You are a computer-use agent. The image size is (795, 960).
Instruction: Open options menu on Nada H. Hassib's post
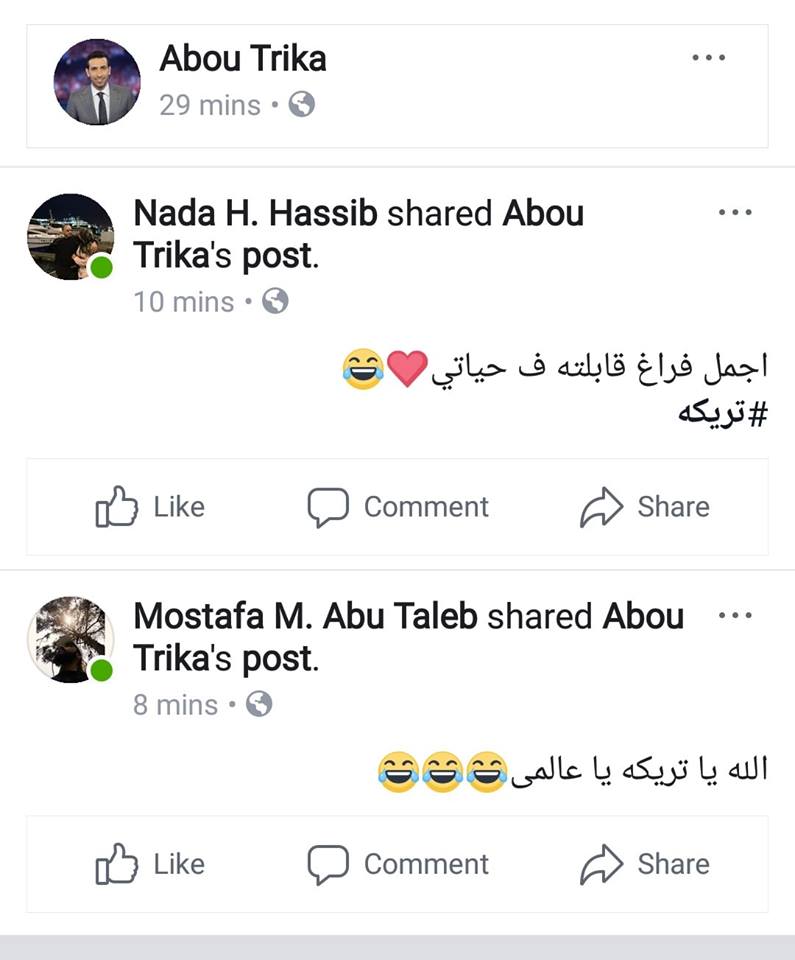734,212
